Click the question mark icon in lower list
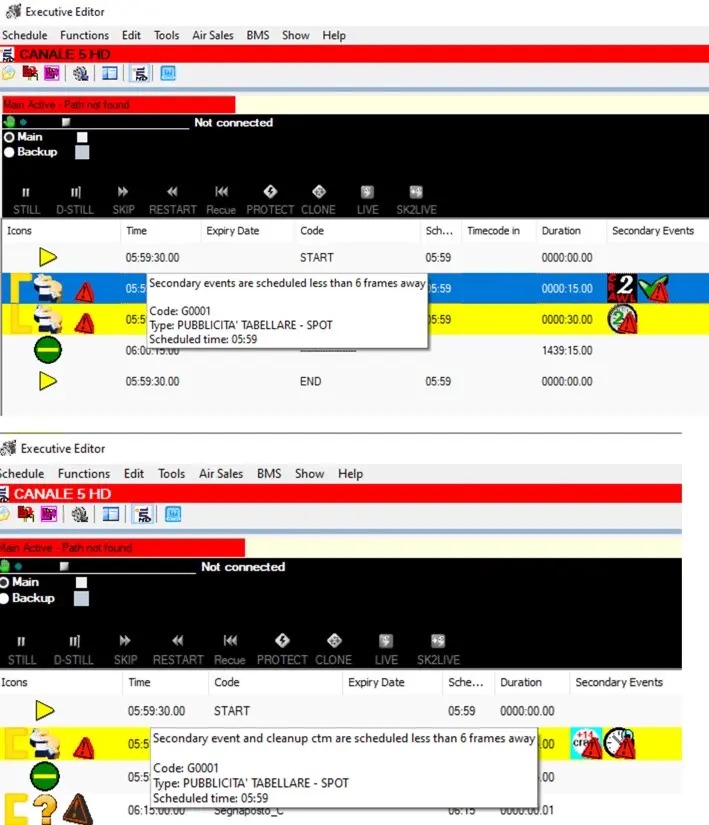The image size is (709, 825). pos(42,808)
